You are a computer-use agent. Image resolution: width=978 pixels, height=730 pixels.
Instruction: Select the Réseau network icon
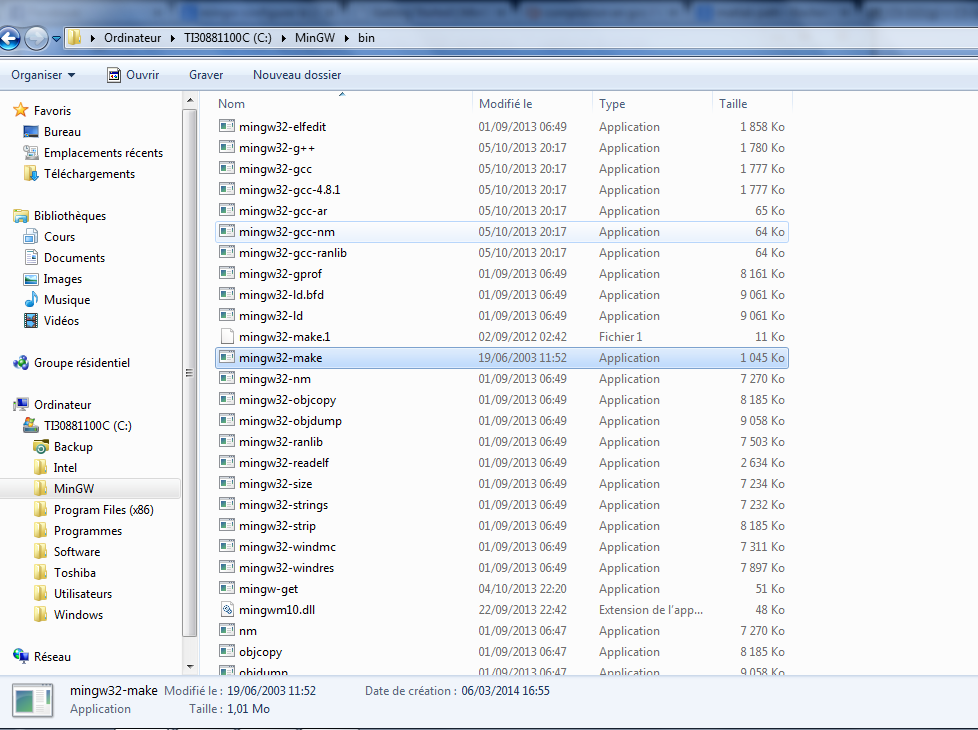(21, 656)
